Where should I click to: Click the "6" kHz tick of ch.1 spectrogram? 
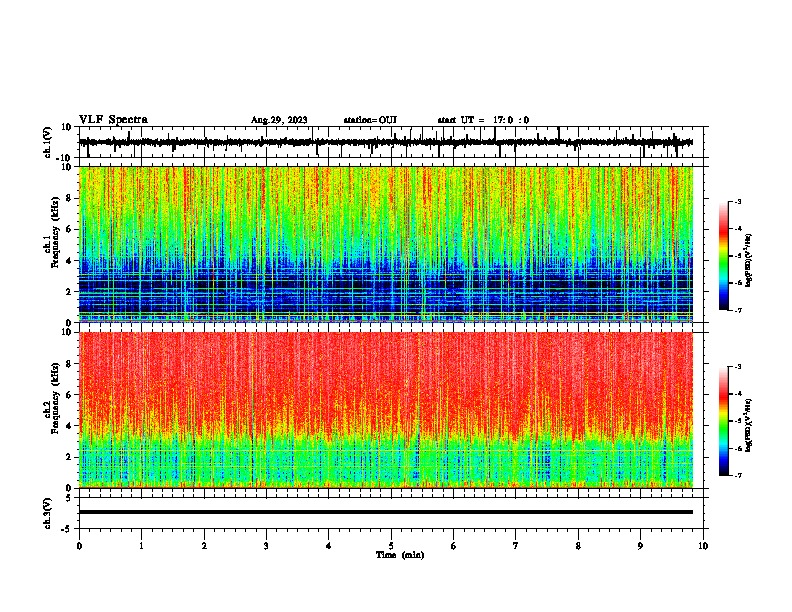pyautogui.click(x=69, y=229)
